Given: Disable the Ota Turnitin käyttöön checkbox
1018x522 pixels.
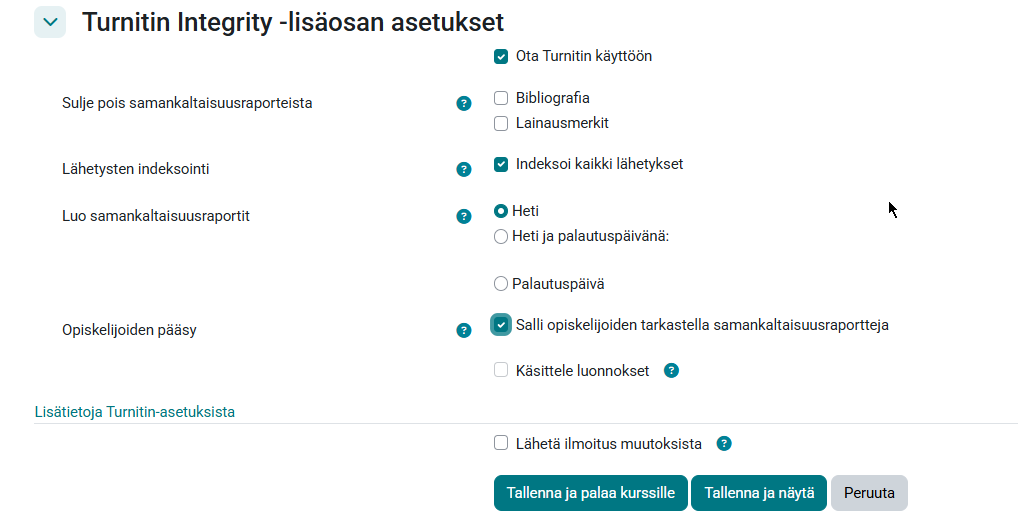Looking at the screenshot, I should (x=501, y=57).
